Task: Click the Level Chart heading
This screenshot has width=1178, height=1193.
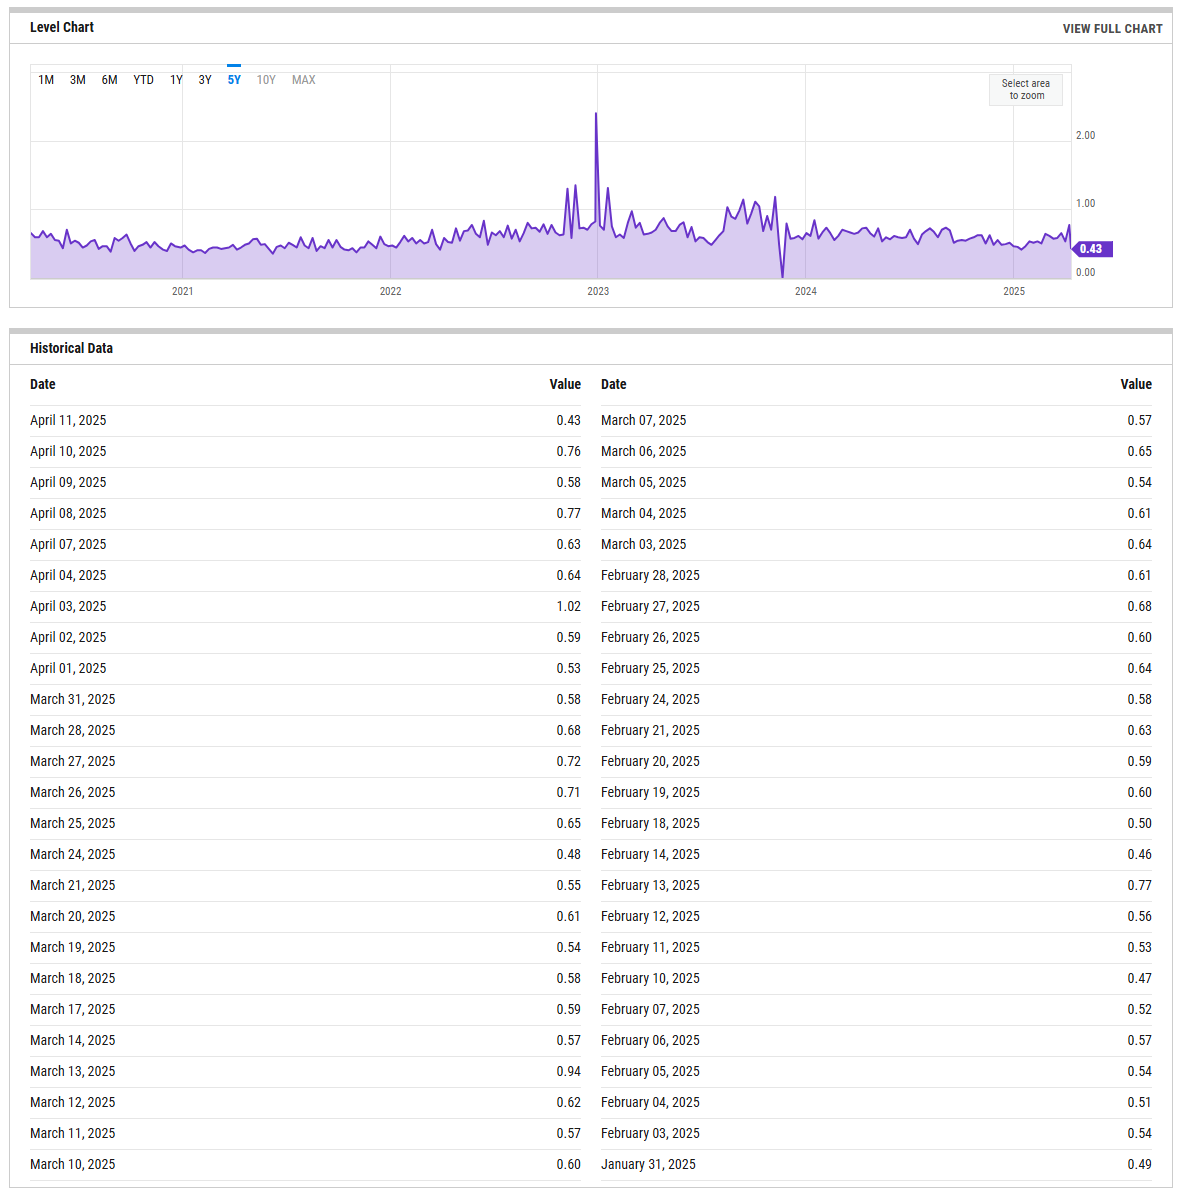Action: click(x=62, y=27)
